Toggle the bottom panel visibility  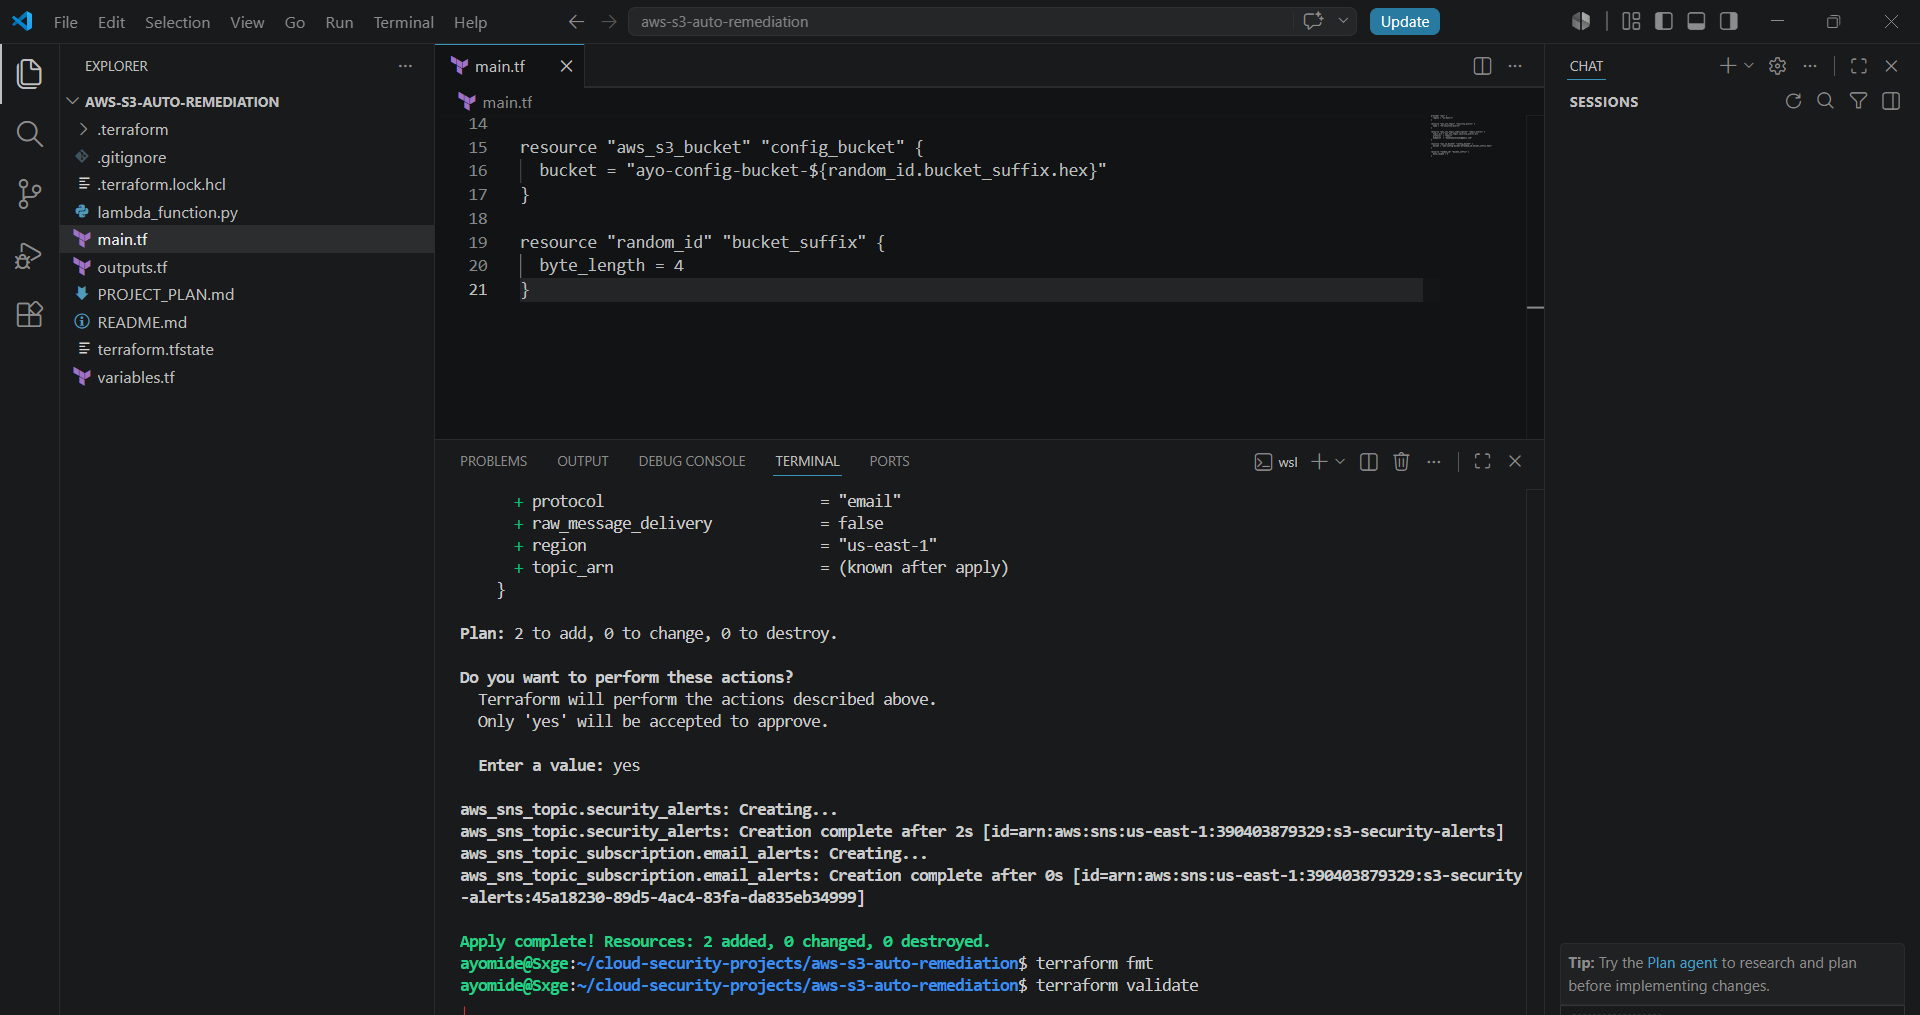[x=1696, y=21]
